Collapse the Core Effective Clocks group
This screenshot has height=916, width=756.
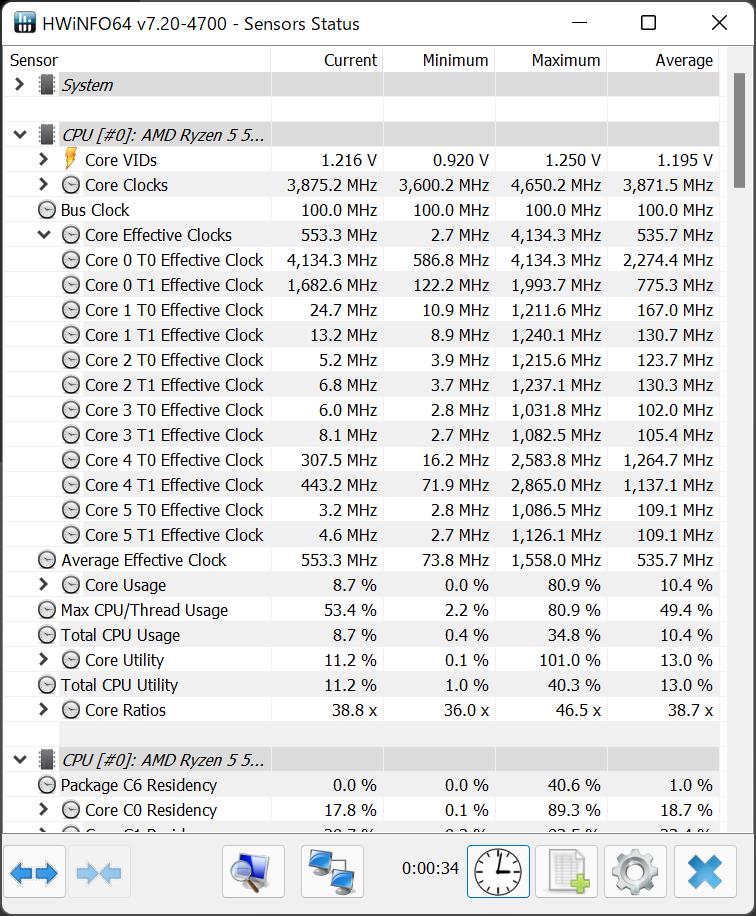[x=44, y=234]
